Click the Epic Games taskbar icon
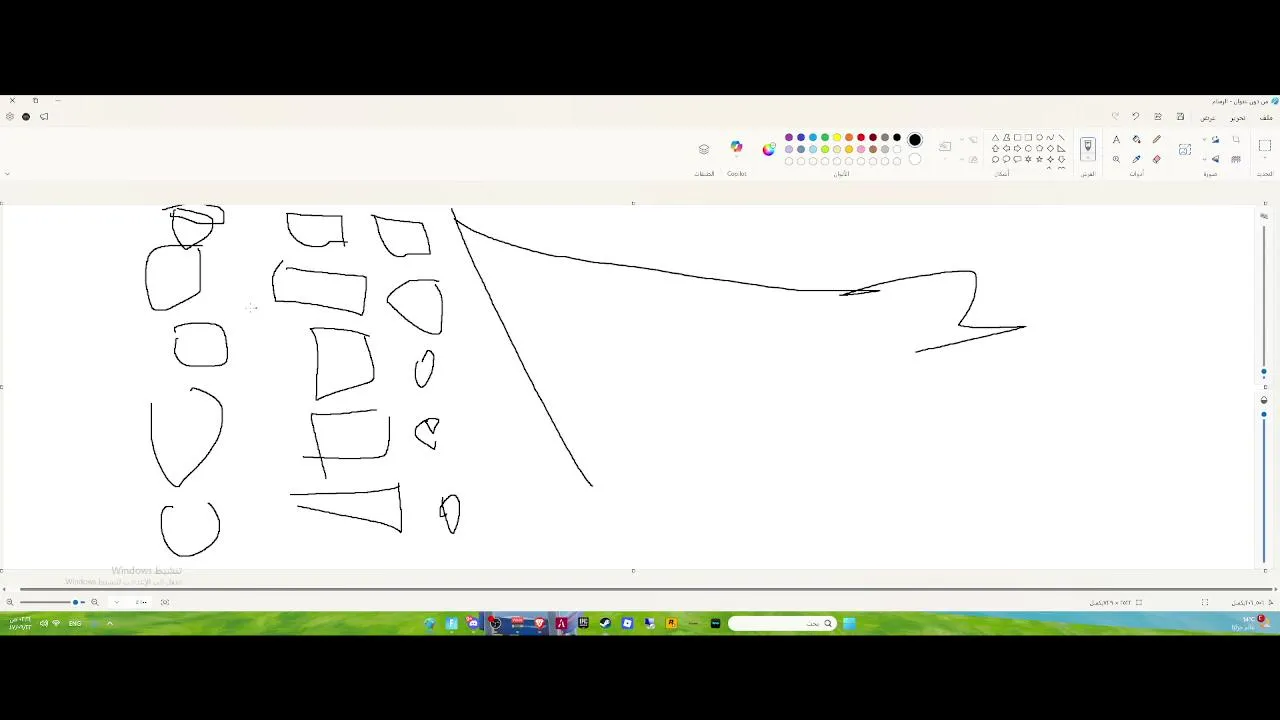The image size is (1280, 720). click(583, 623)
